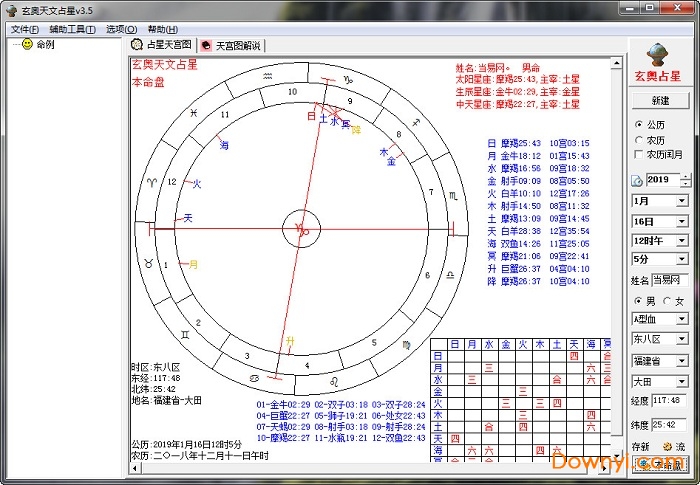Click the gear icon next to 流
700x485 pixels.
[x=668, y=446]
